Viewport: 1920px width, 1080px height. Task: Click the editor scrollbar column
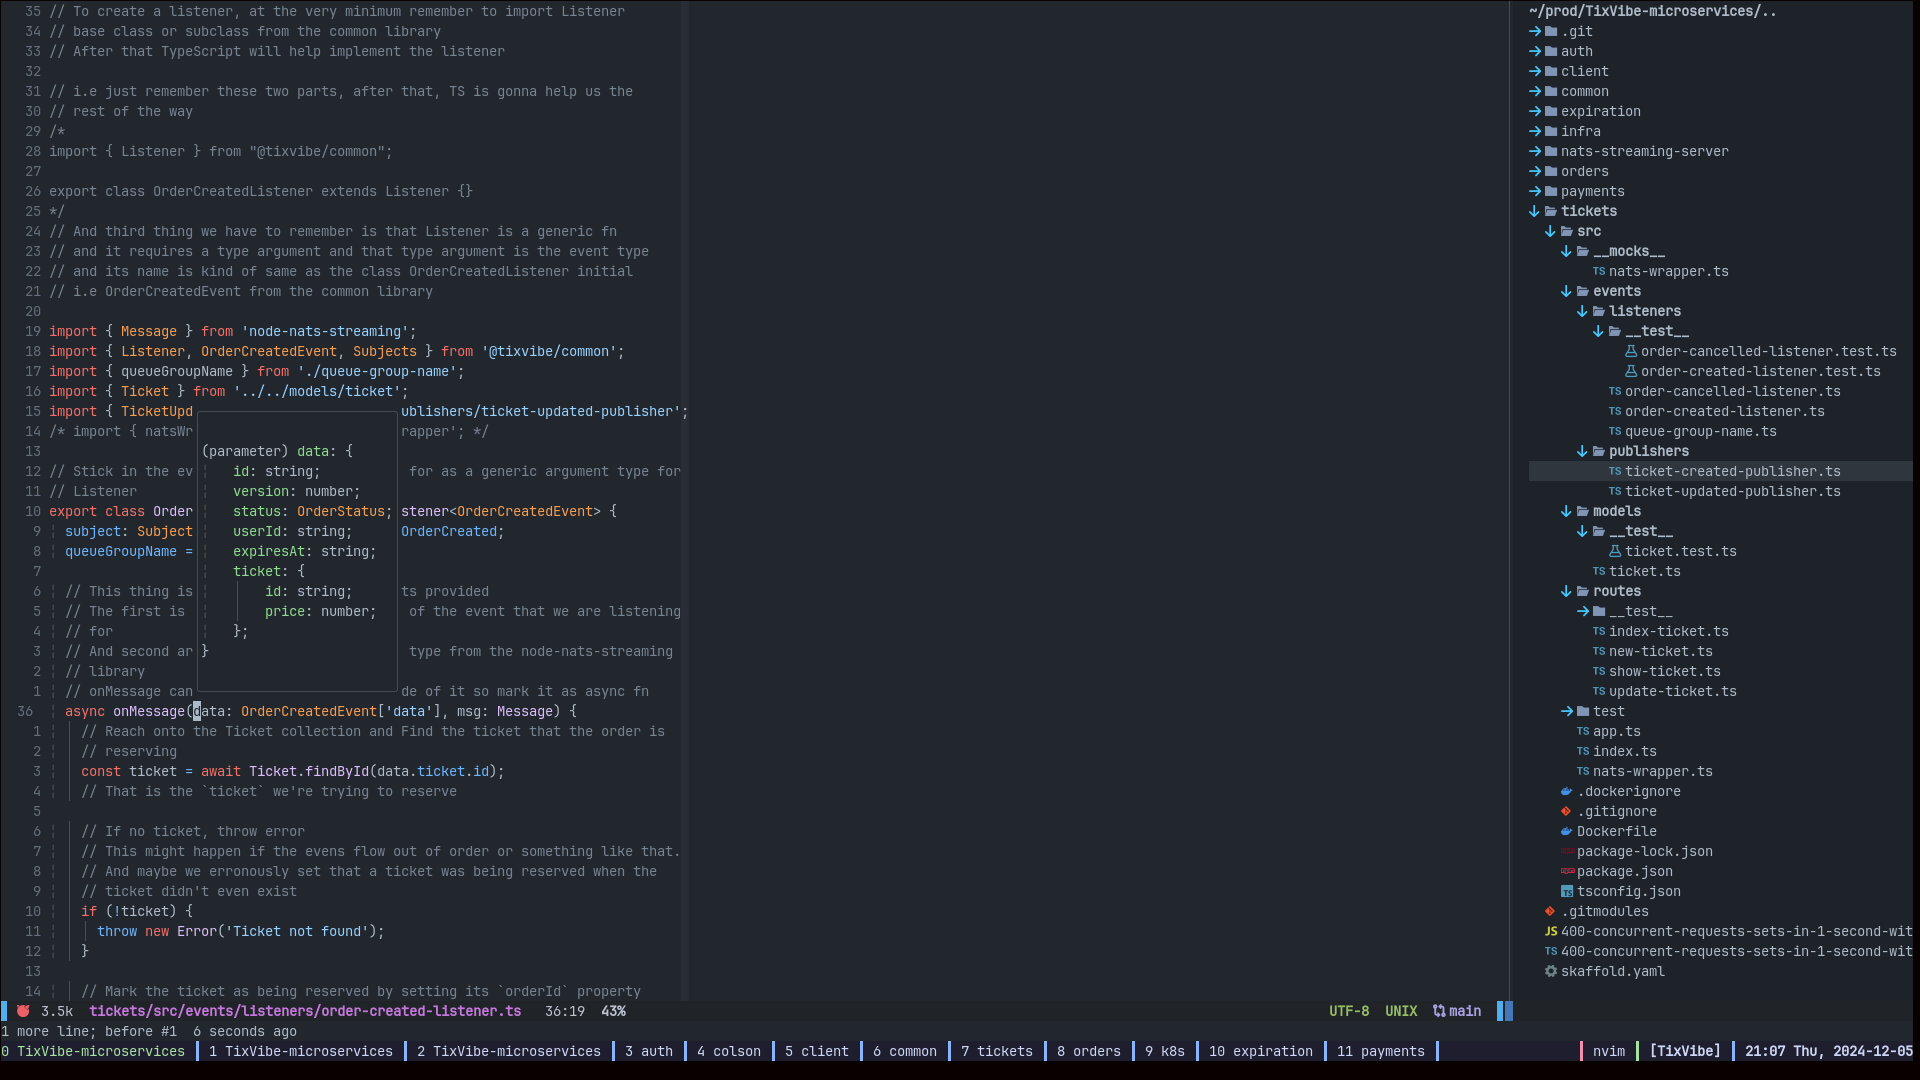coord(685,500)
